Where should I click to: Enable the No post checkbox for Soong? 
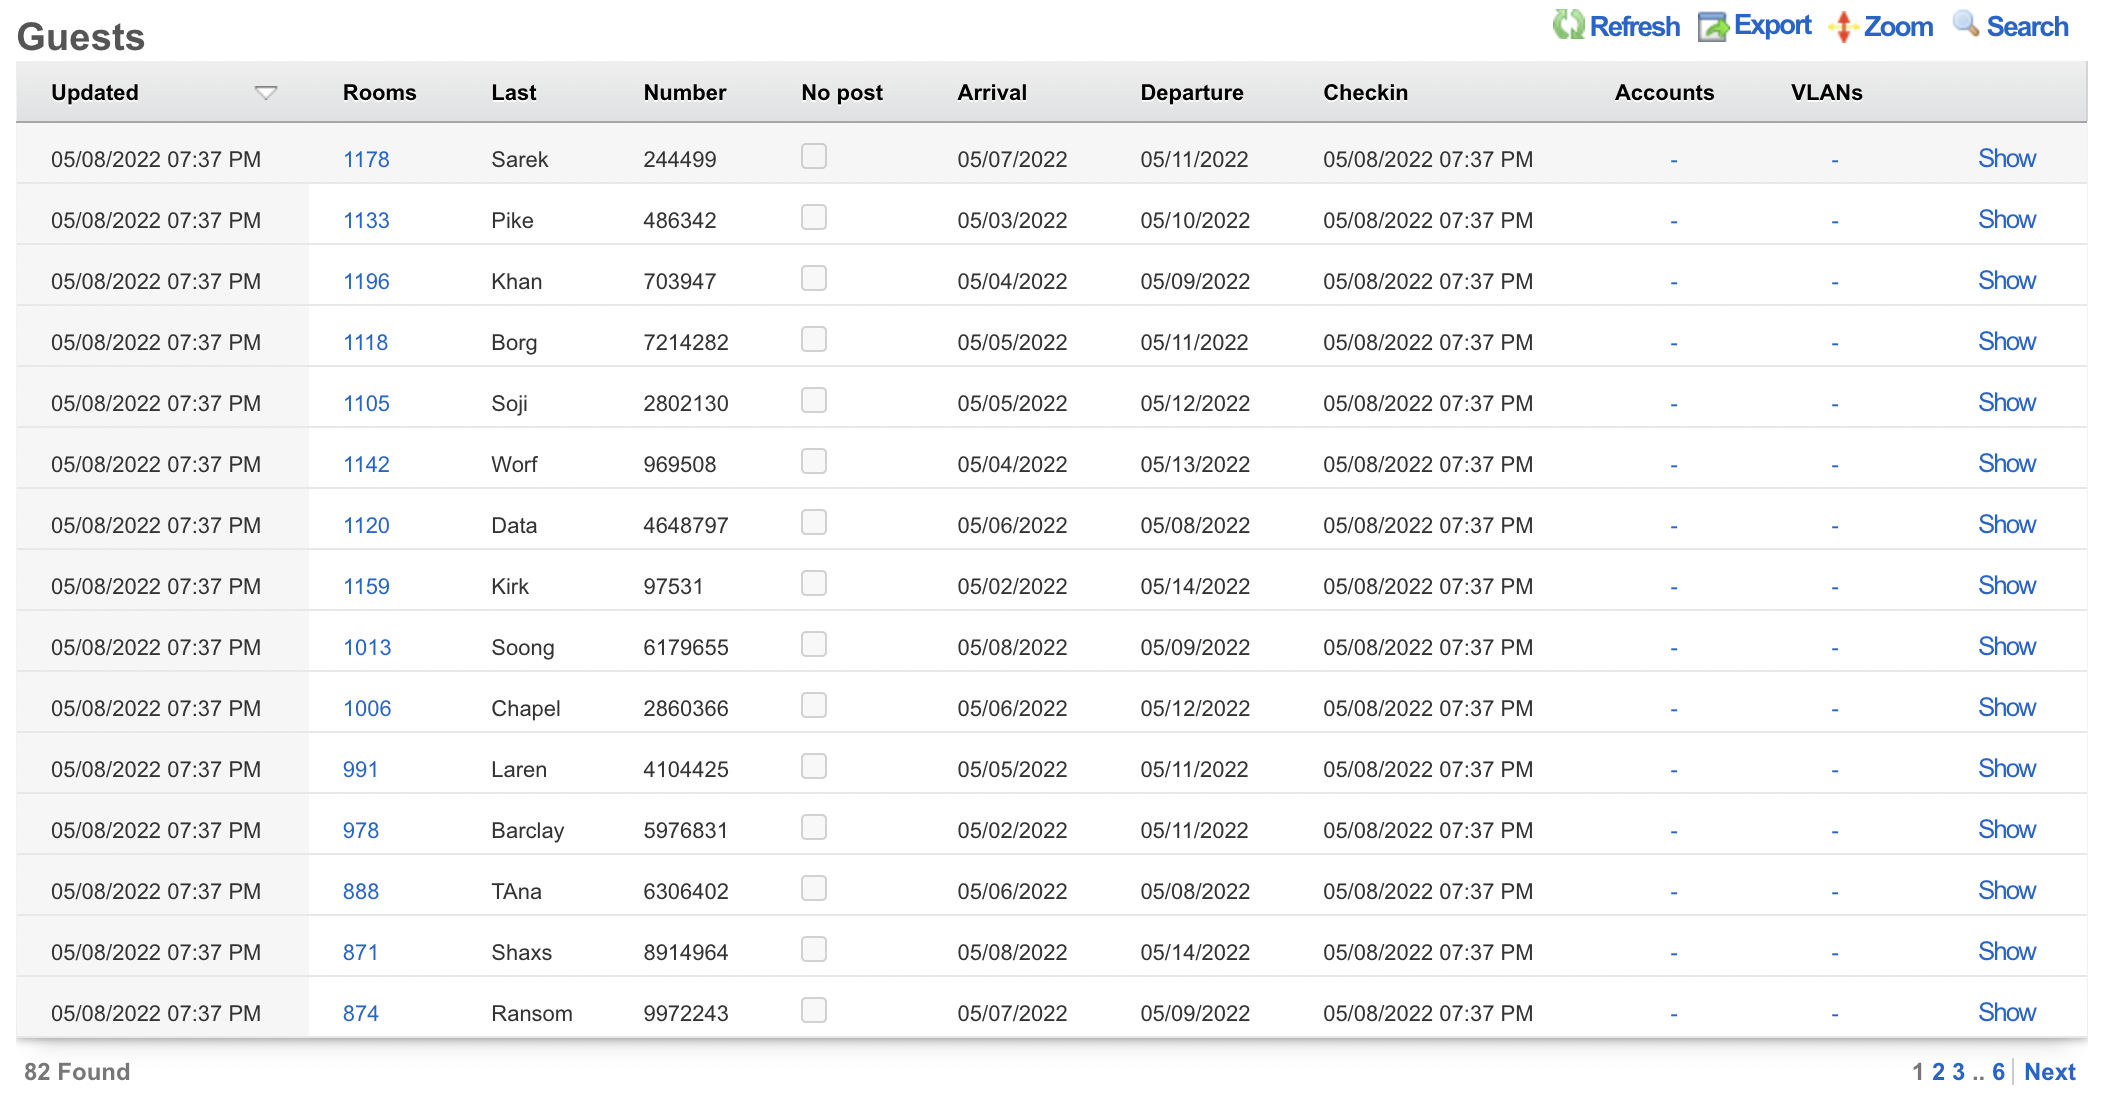coord(814,644)
